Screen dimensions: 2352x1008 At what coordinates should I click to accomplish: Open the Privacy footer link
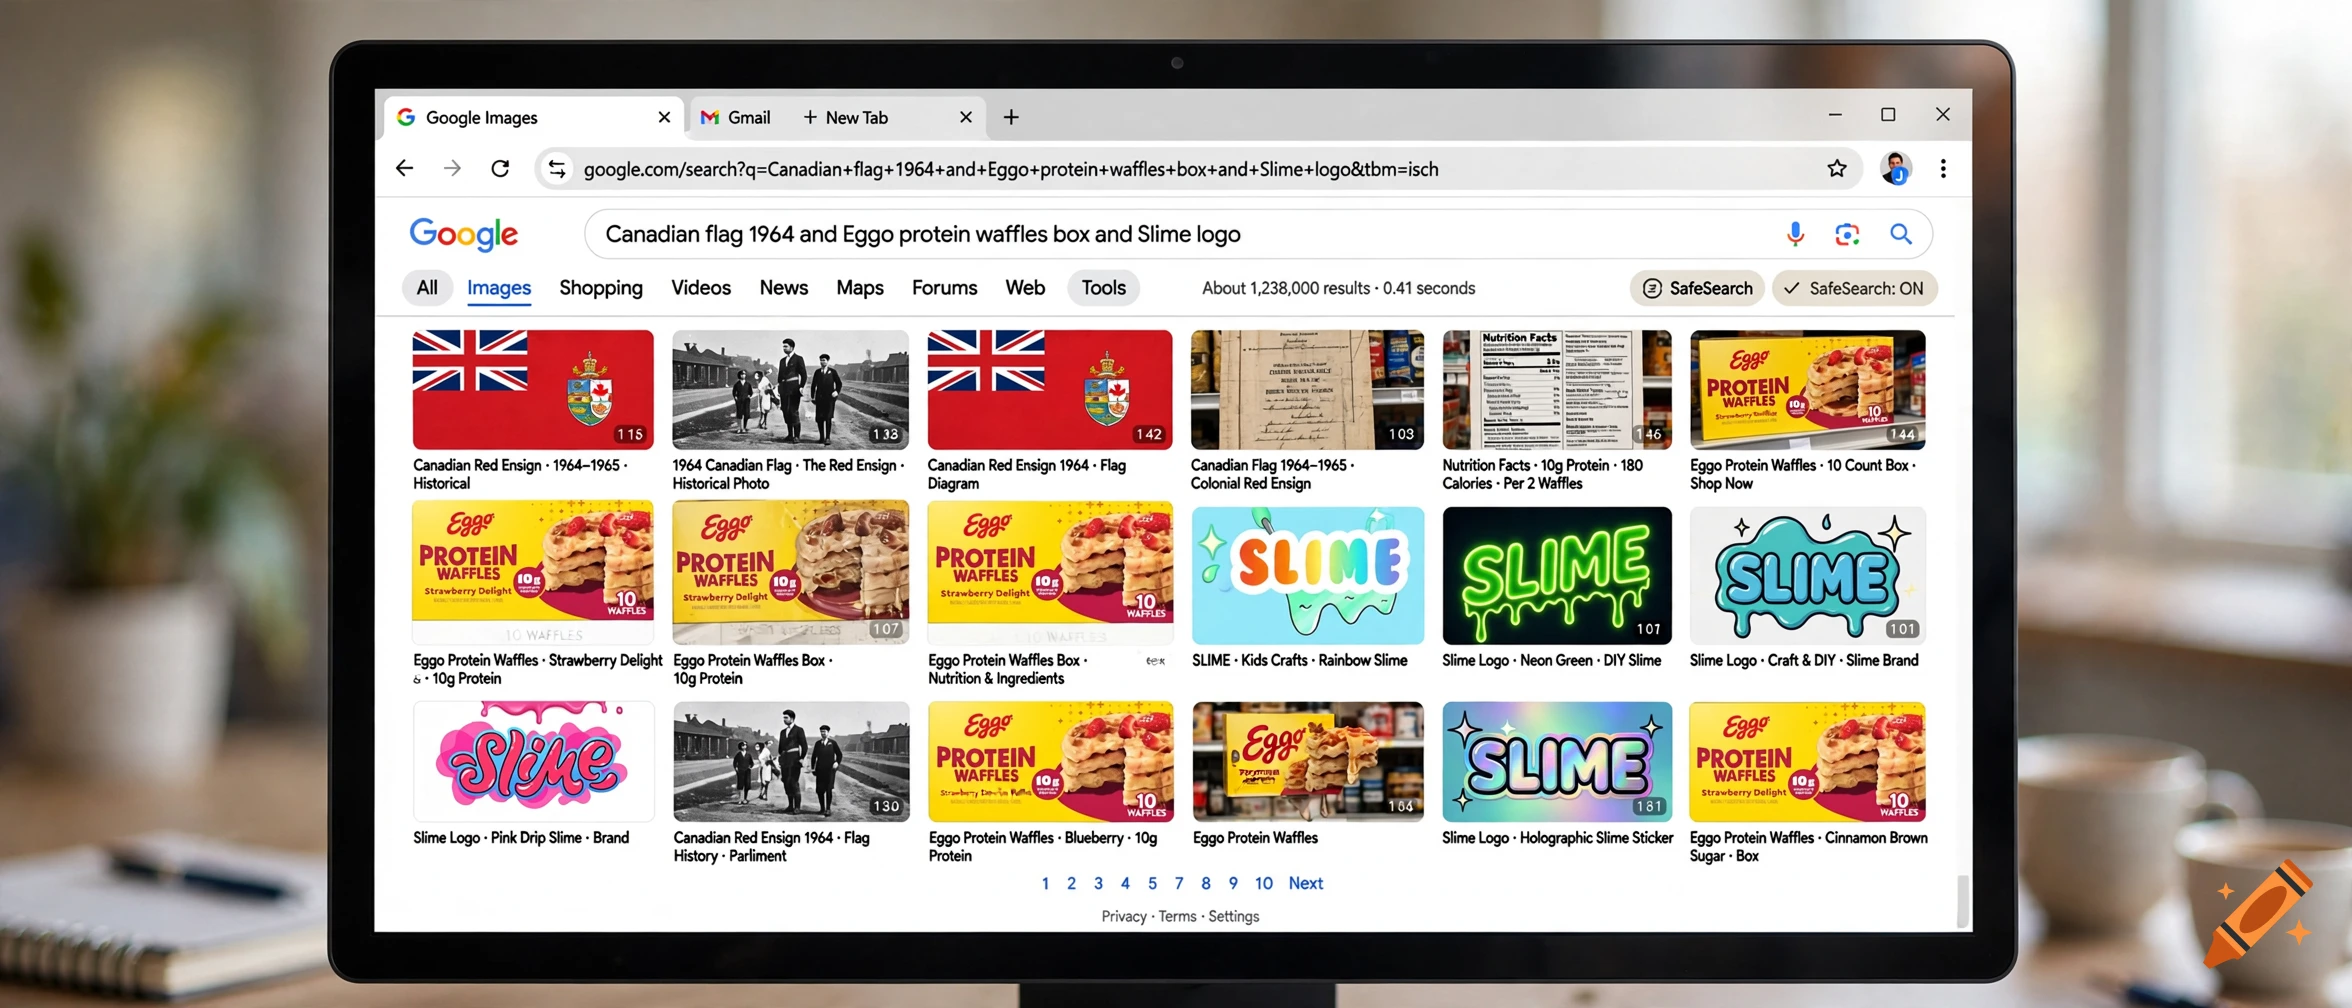point(1123,916)
